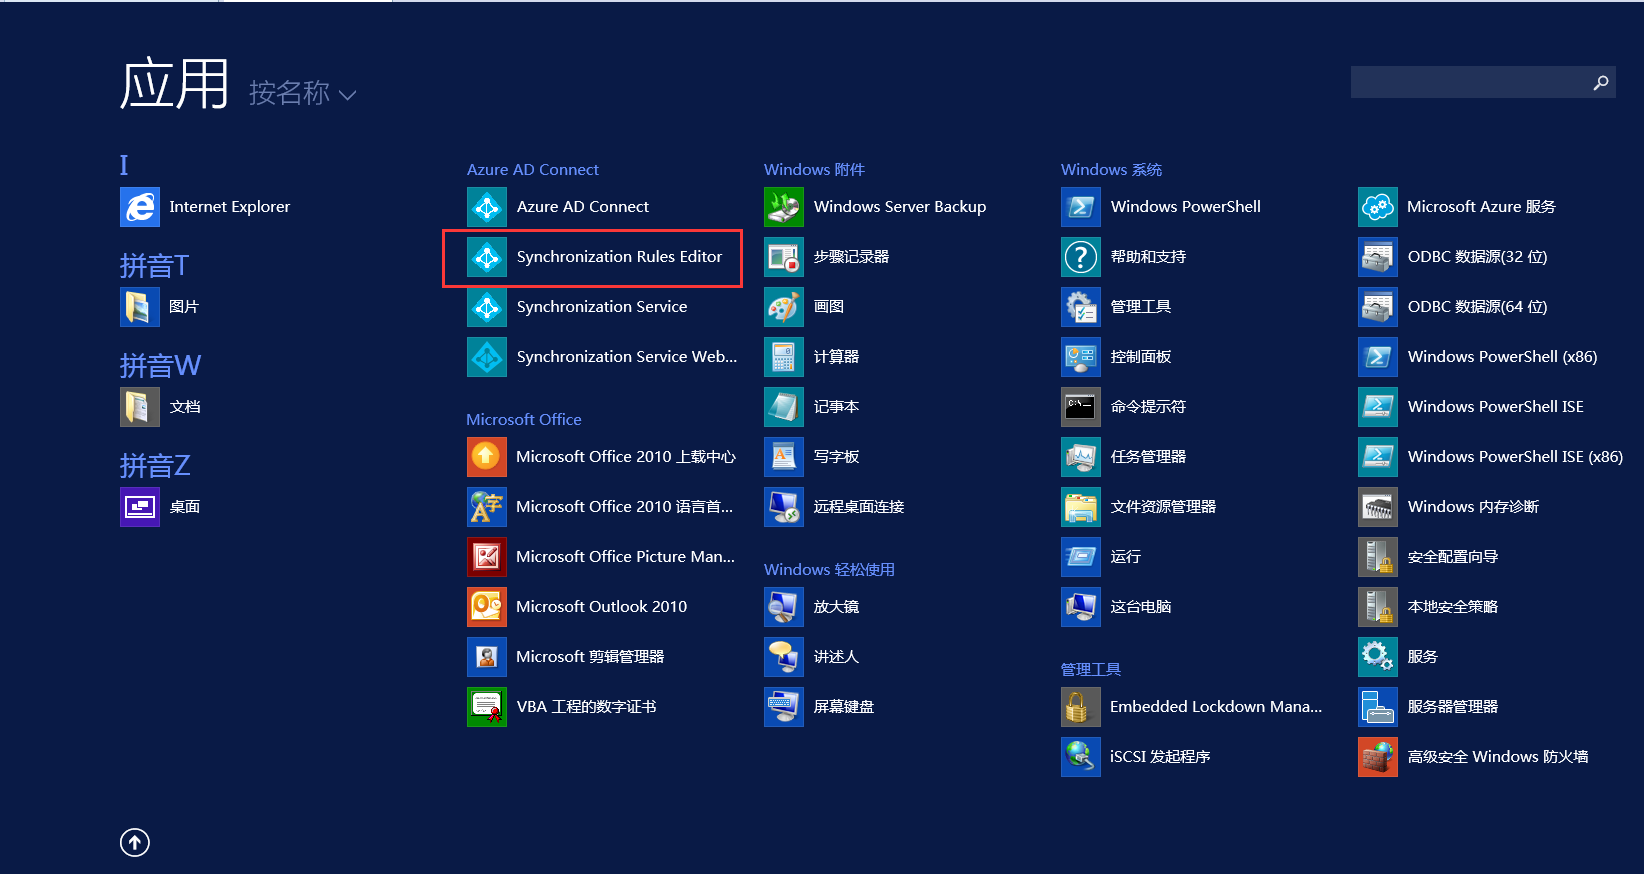Select the Windows 系统 group header

(x=1111, y=170)
